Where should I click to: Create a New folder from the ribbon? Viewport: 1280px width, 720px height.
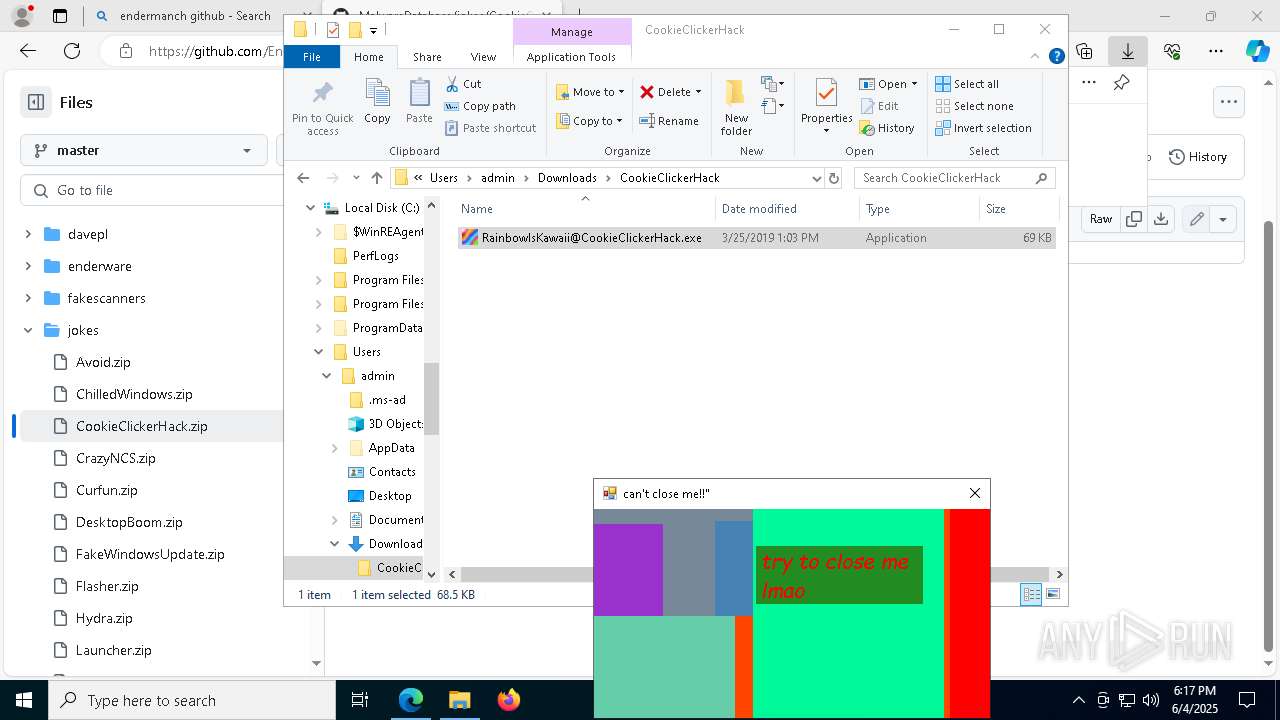click(736, 107)
